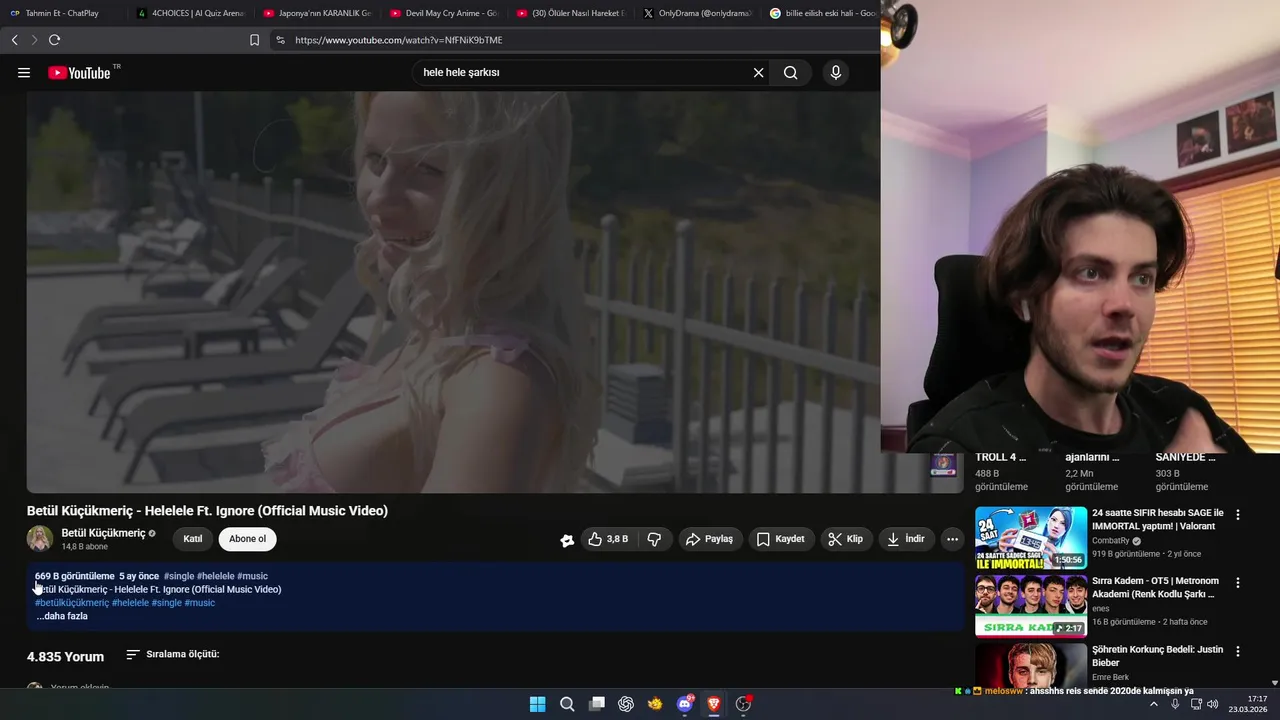Switch to the 4CHOICES AI Quiz Arena tab

point(190,13)
